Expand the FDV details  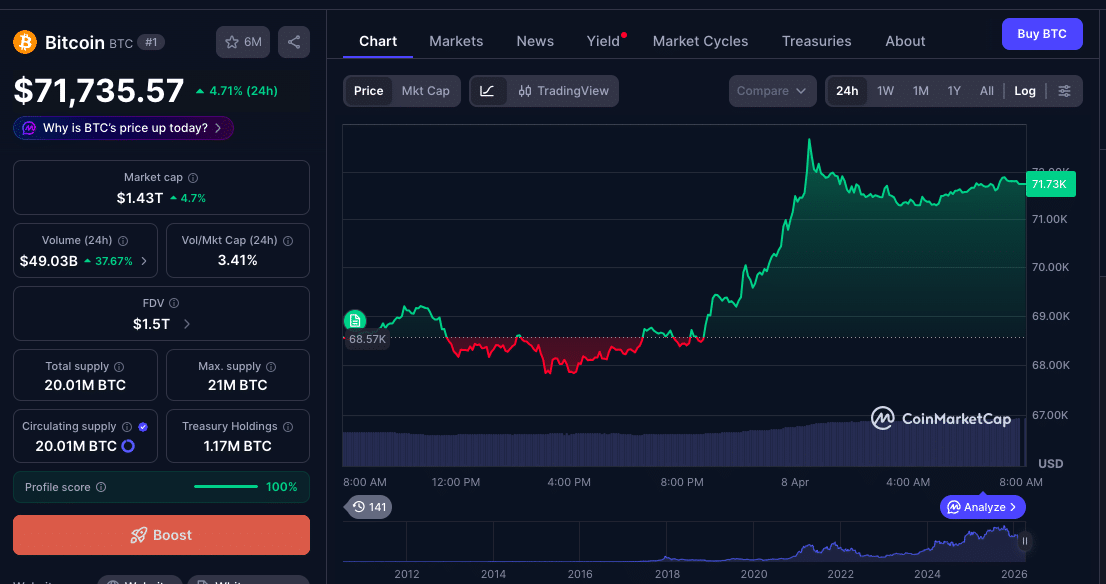click(186, 323)
